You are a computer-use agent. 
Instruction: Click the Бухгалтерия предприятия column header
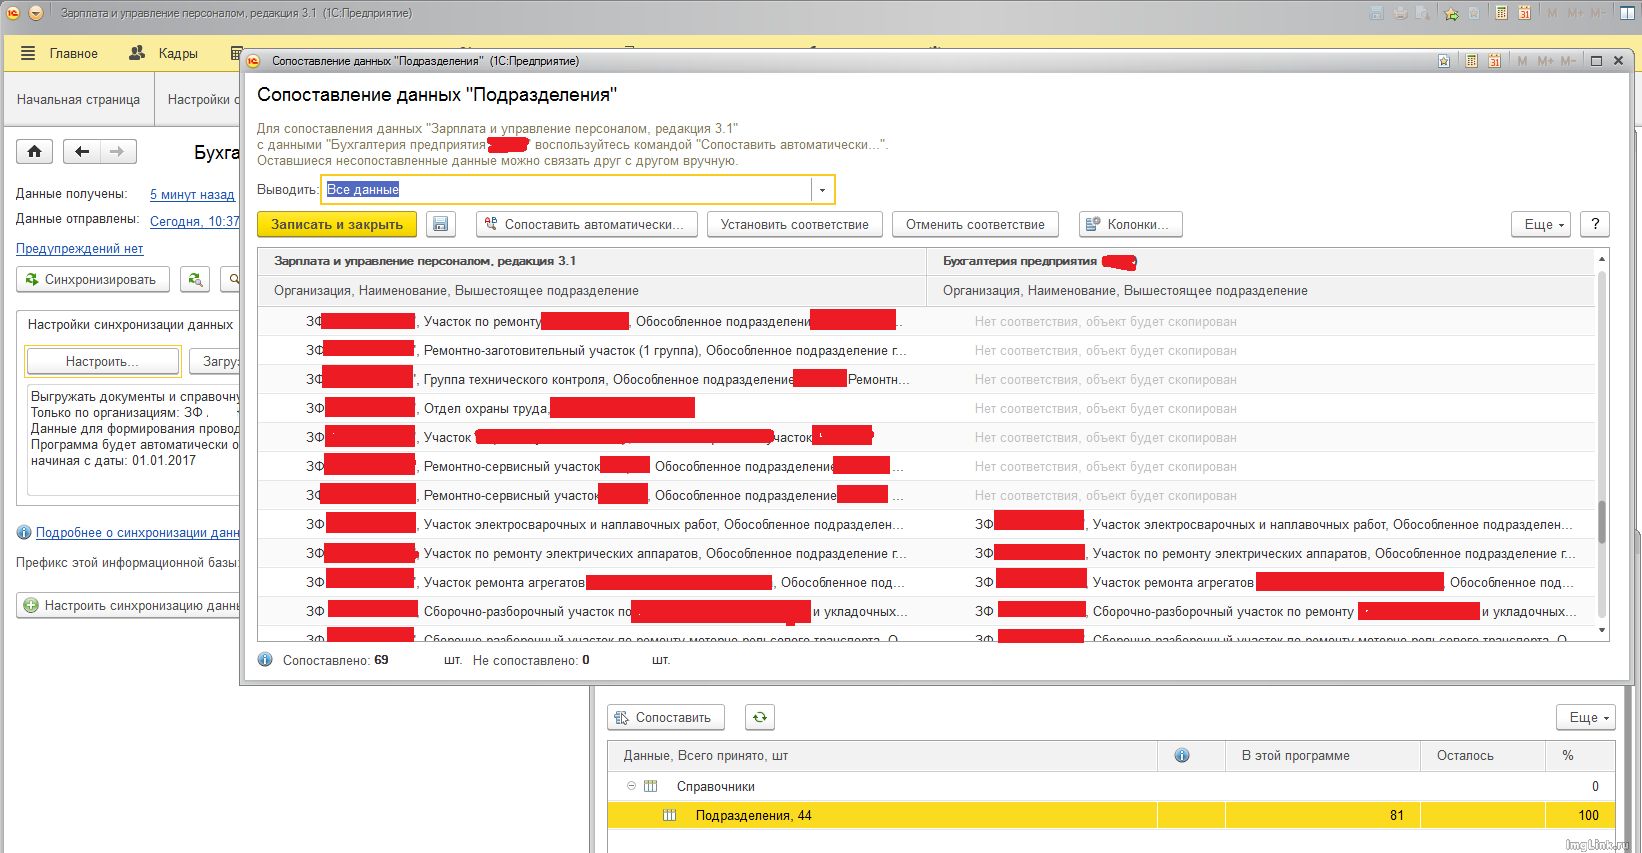pos(1260,261)
